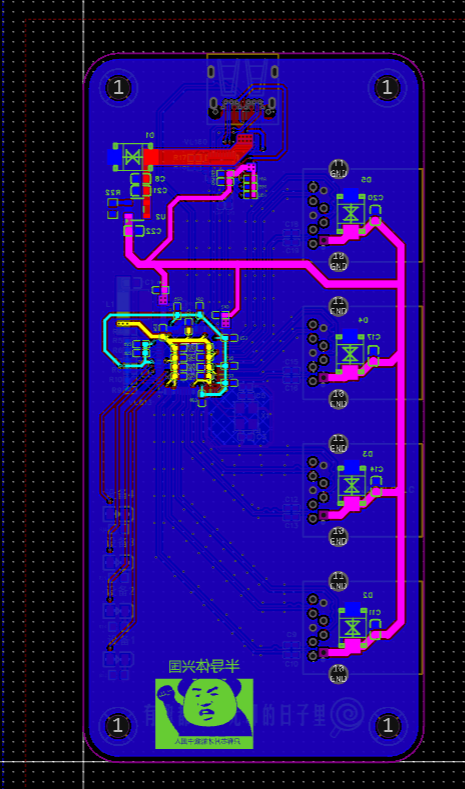Click the spiral lollipop silkscreen graphic
This screenshot has height=789, width=465.
coord(347,714)
